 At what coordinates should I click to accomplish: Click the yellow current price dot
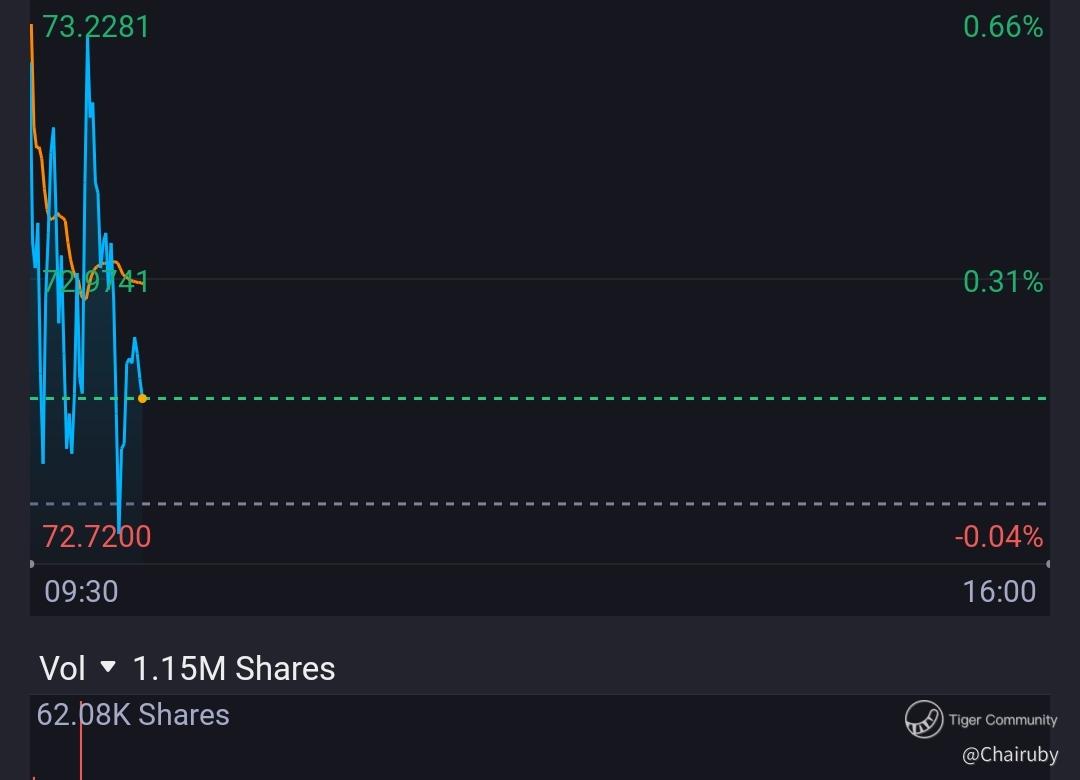142,398
